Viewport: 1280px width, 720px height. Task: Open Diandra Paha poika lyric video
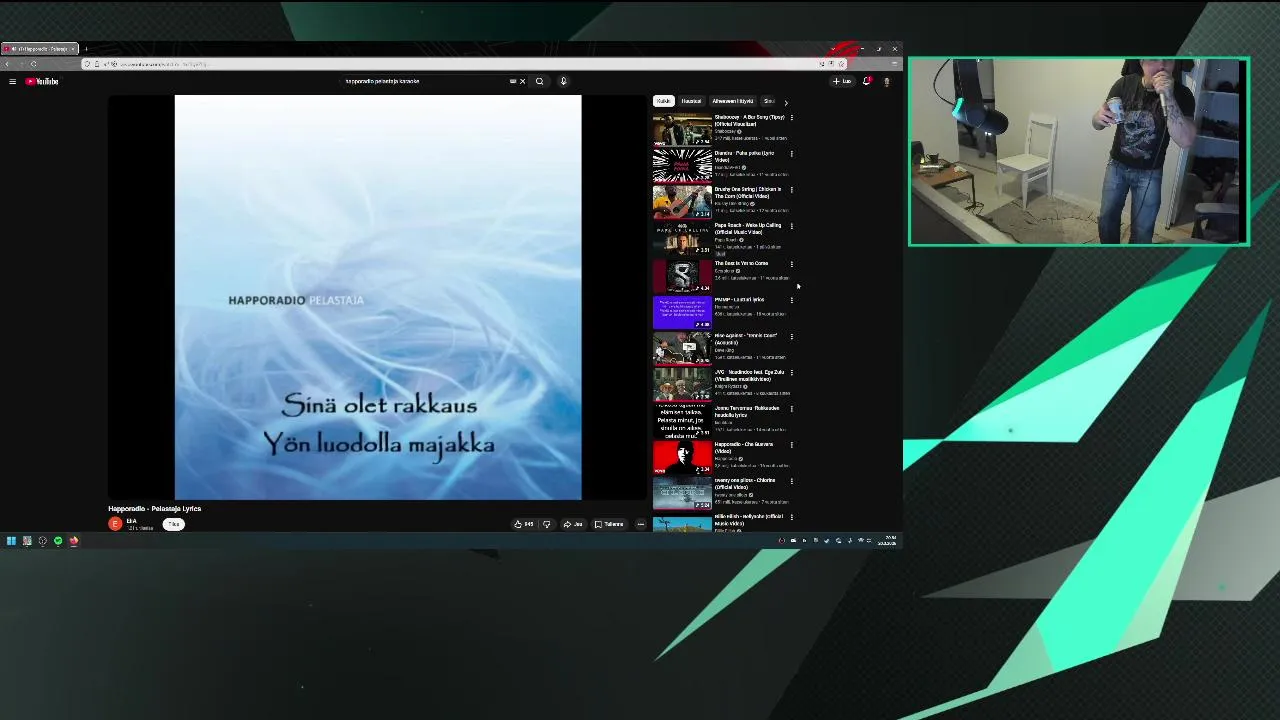[682, 165]
